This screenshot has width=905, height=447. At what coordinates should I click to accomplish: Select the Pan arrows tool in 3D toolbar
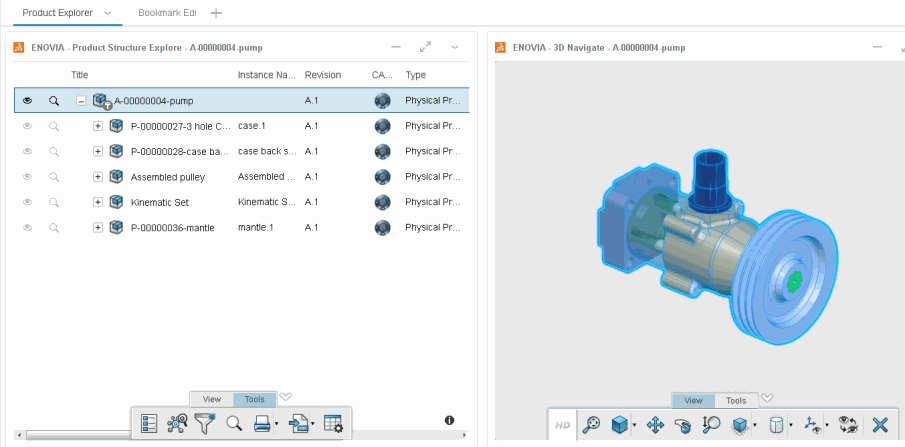[x=656, y=424]
